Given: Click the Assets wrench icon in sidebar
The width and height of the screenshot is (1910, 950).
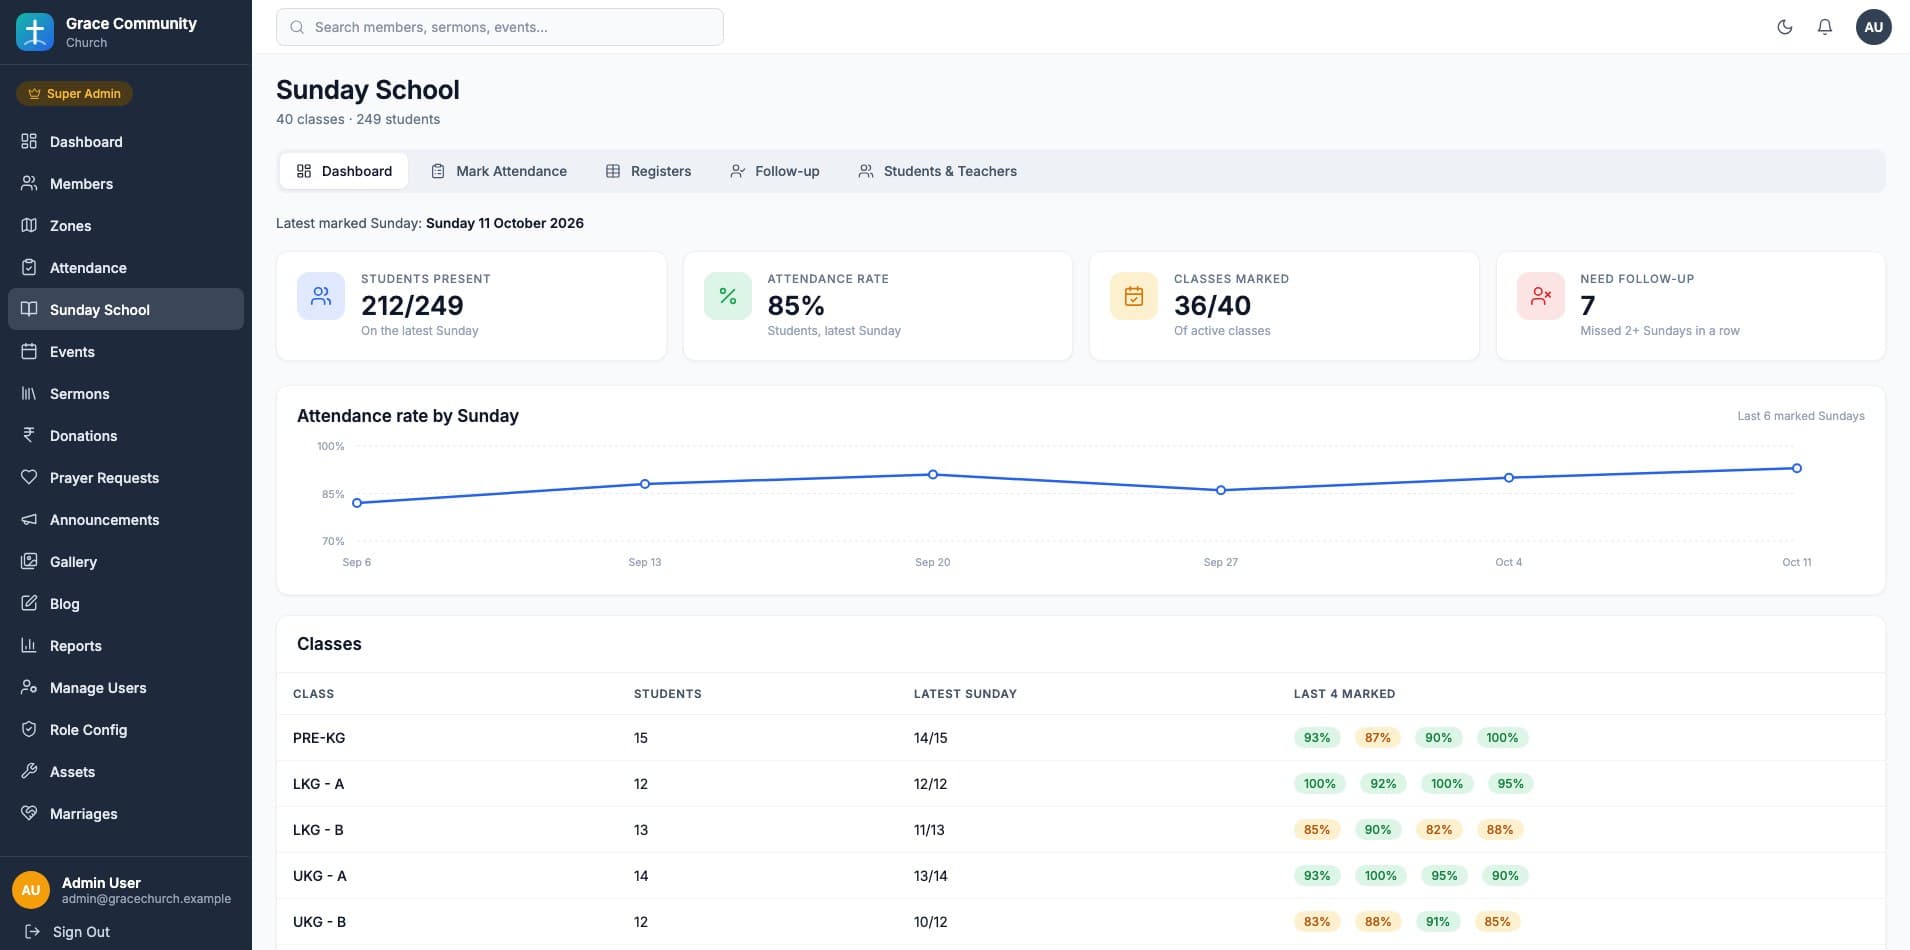Looking at the screenshot, I should pyautogui.click(x=29, y=771).
